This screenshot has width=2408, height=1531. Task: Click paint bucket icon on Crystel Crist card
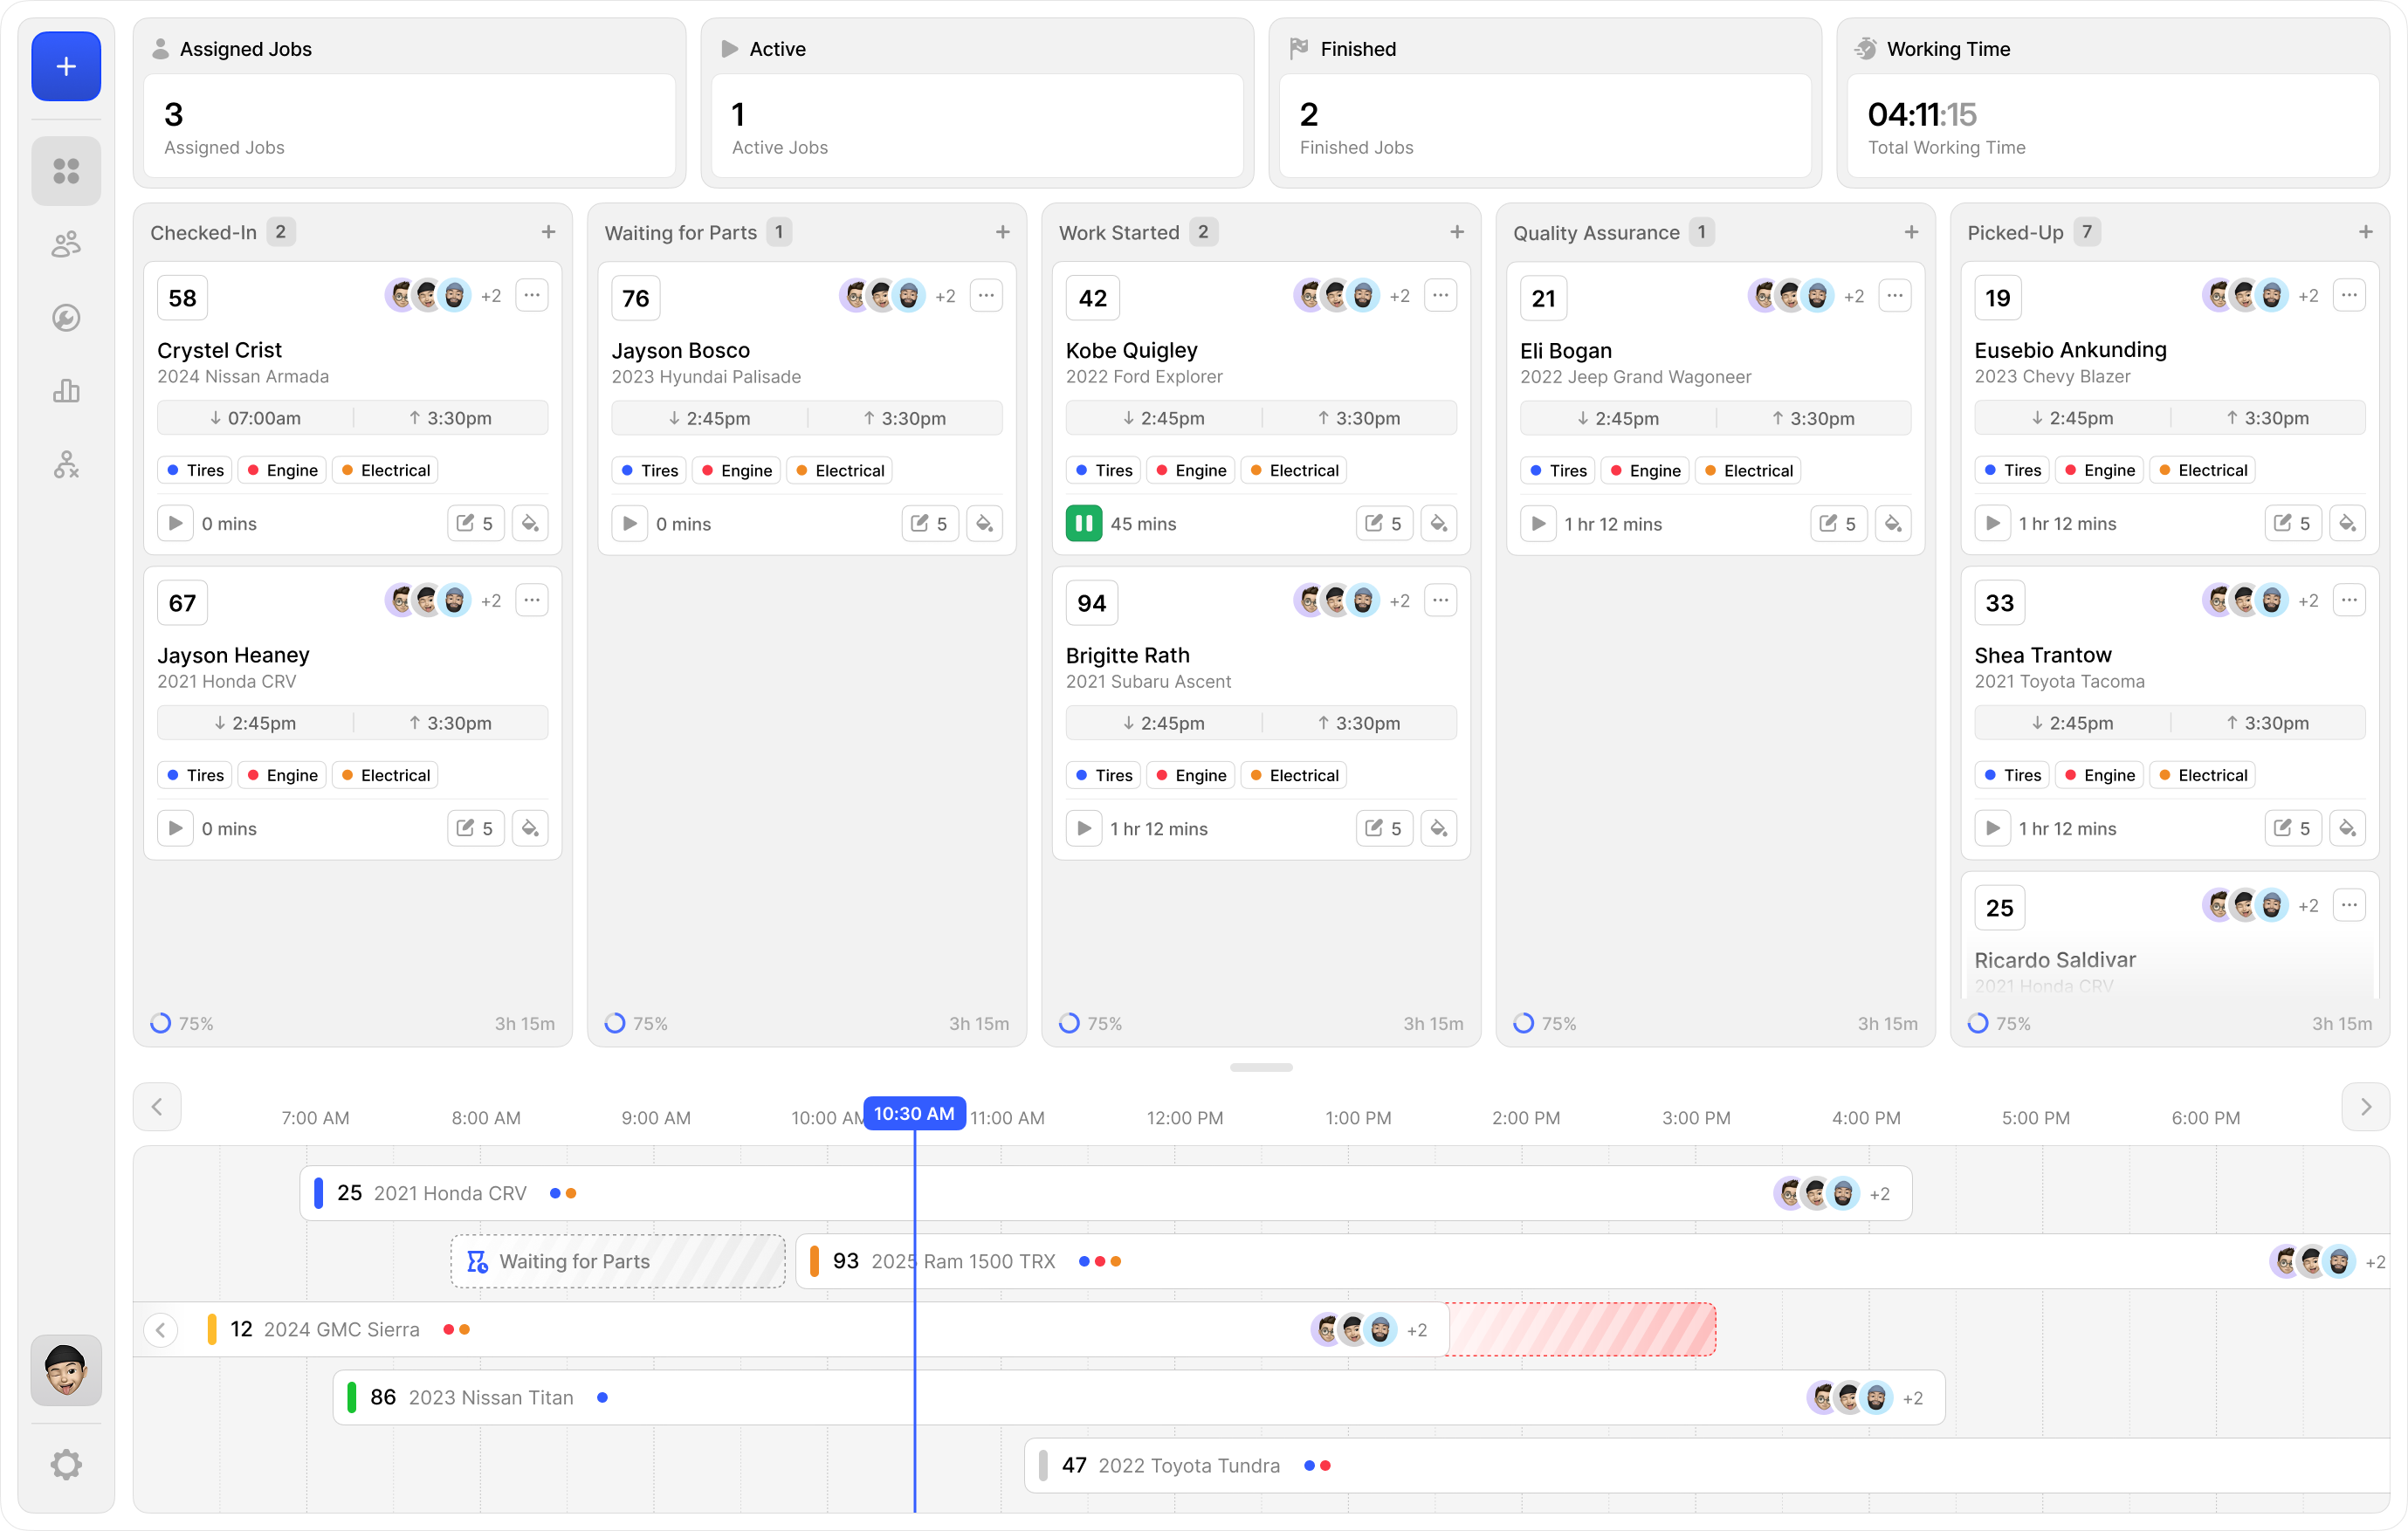coord(530,523)
